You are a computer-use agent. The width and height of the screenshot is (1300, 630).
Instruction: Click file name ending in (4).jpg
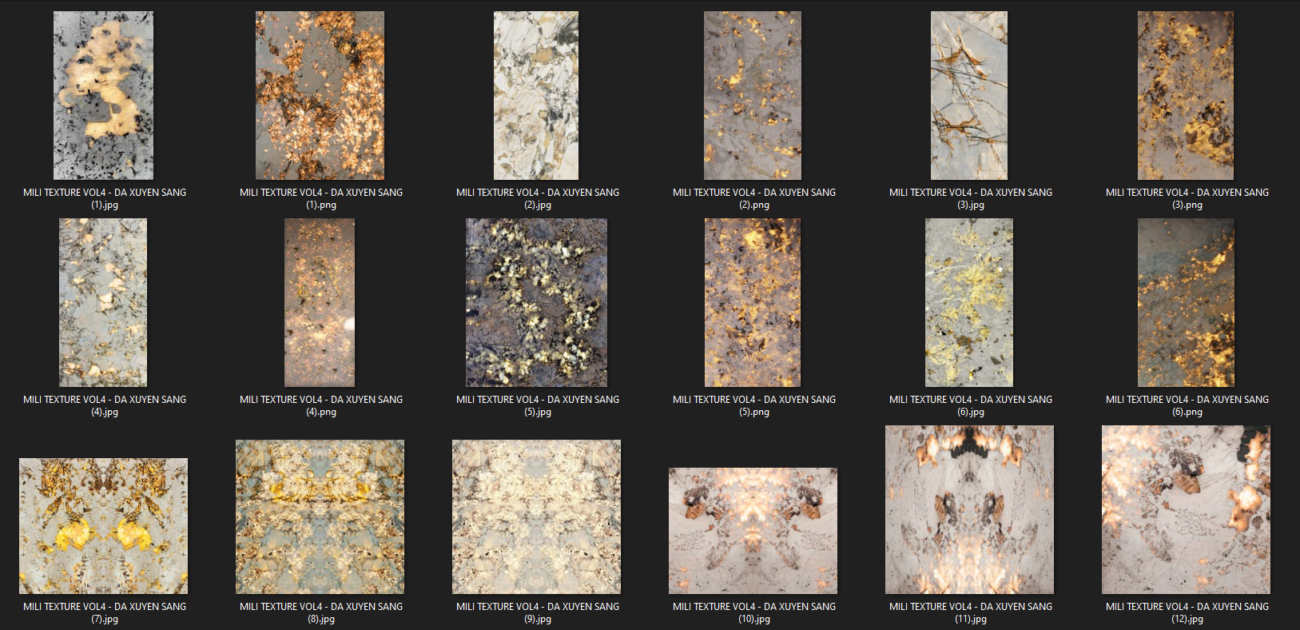pyautogui.click(x=104, y=405)
